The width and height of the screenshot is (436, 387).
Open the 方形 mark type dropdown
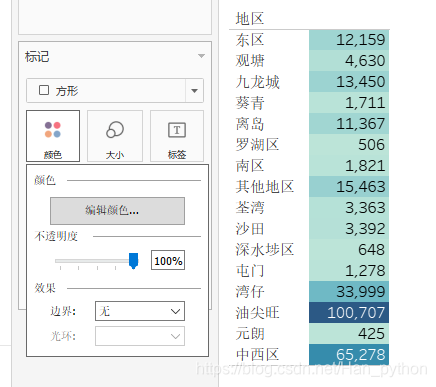115,91
